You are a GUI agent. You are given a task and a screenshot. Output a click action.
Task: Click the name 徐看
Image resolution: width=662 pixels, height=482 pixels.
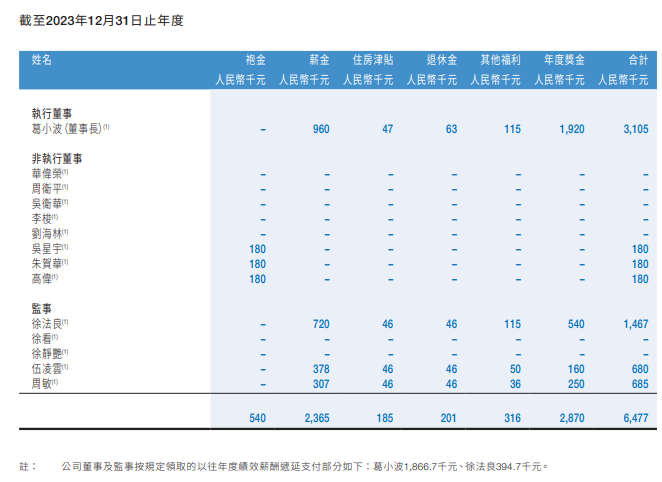[44, 338]
